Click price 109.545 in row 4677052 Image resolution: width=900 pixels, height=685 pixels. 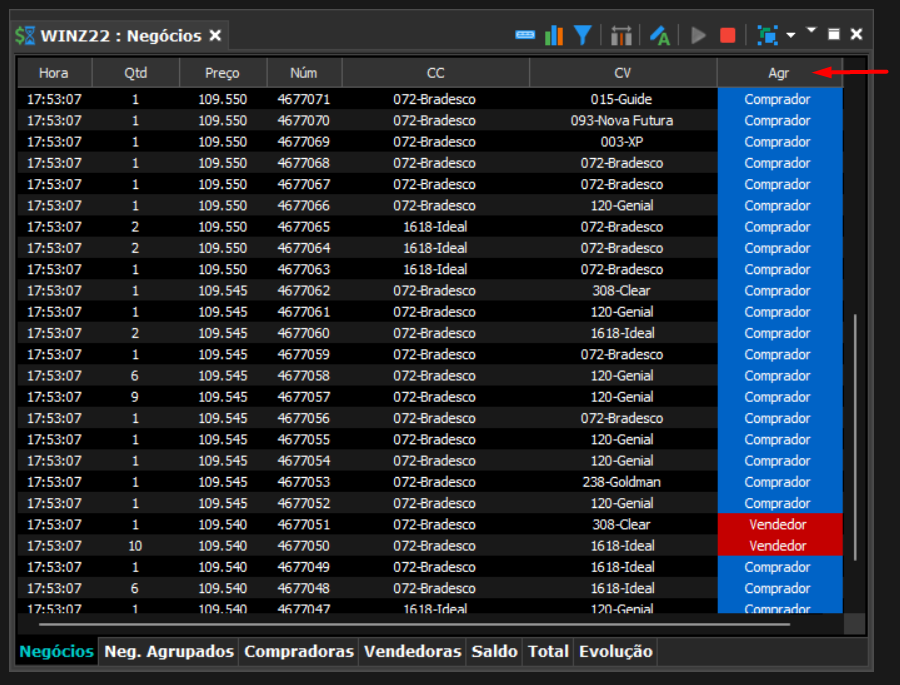pyautogui.click(x=223, y=503)
